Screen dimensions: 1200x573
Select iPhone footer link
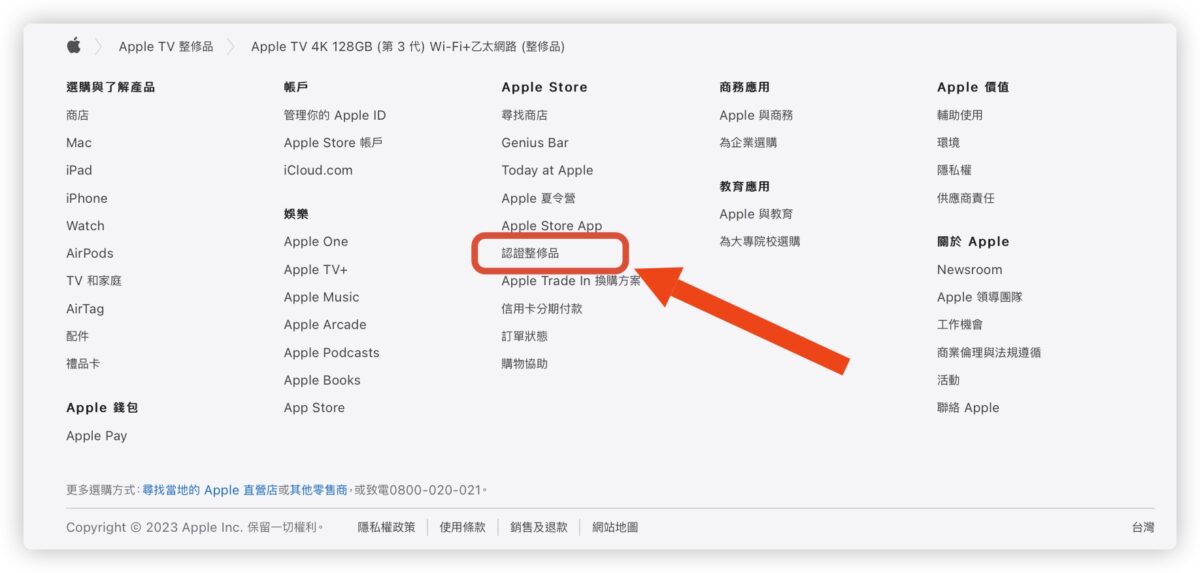87,198
